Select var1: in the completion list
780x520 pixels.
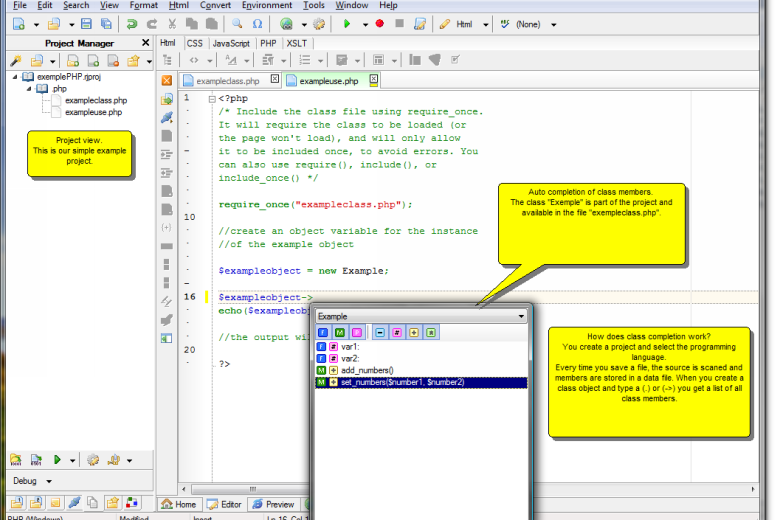tap(421, 347)
